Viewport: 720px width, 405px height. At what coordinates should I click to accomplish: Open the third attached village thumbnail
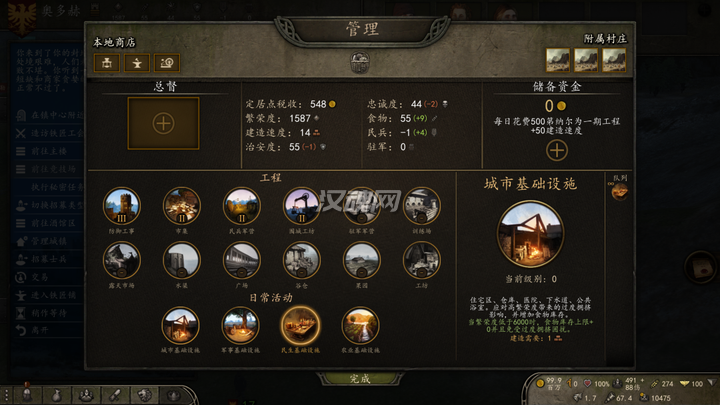614,60
